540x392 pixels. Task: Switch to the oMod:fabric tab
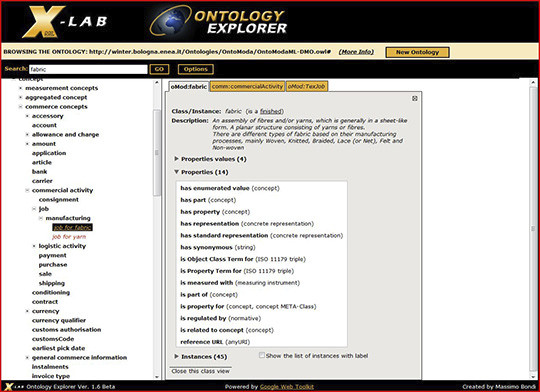click(x=189, y=86)
